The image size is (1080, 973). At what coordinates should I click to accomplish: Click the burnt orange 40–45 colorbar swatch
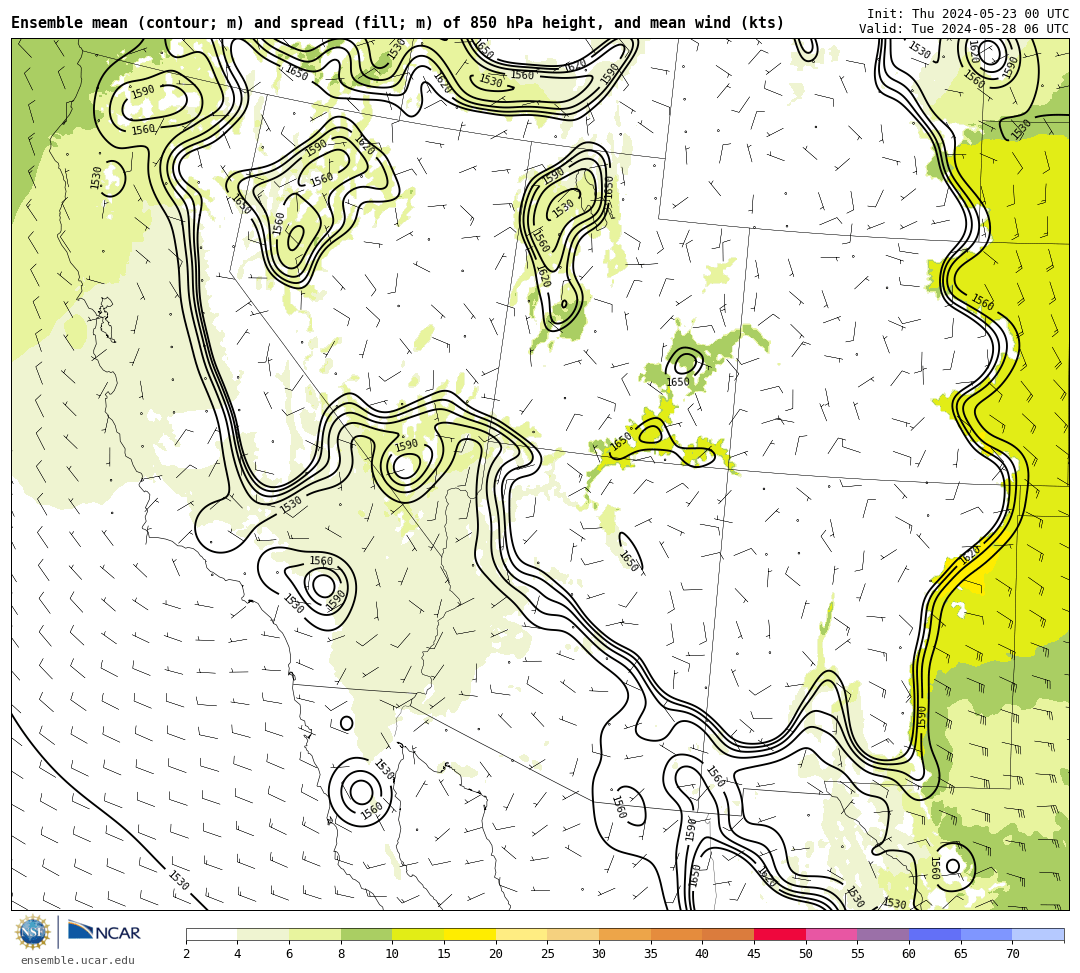[728, 934]
